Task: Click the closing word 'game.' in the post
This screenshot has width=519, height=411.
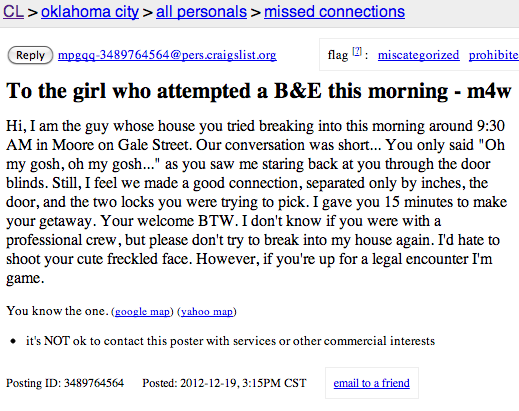Action: coord(25,279)
